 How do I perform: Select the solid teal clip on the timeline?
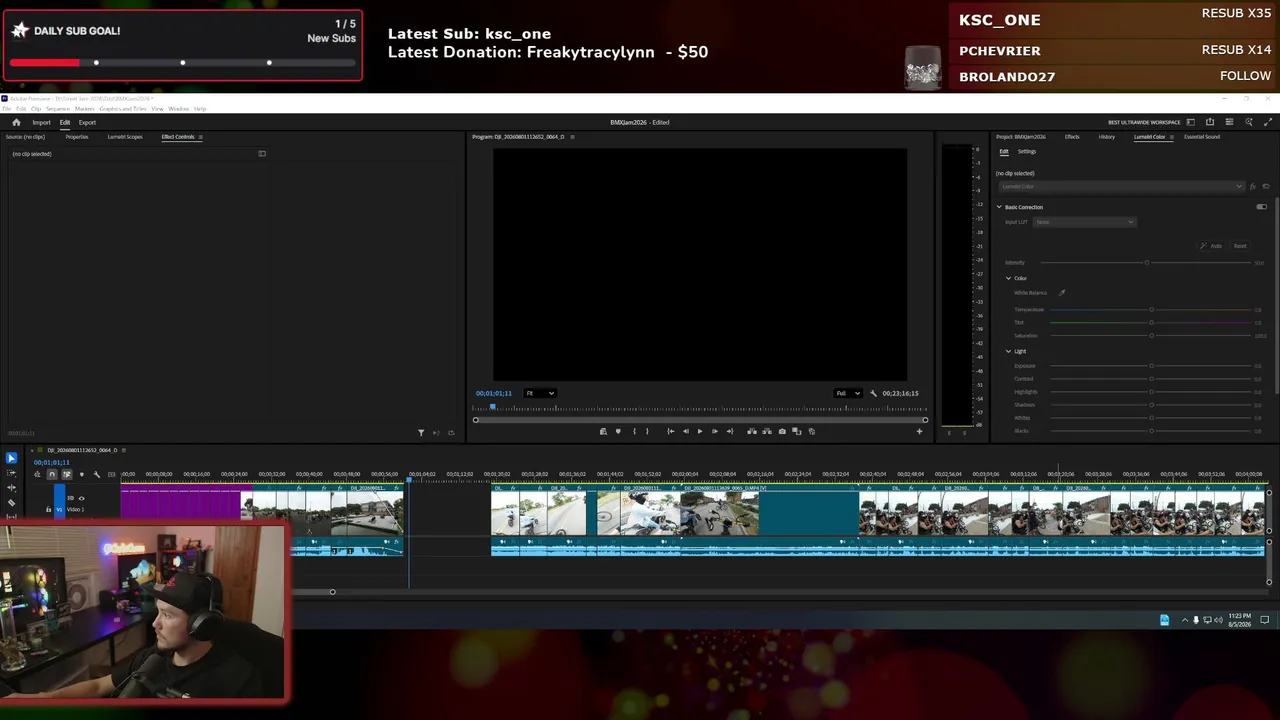(x=809, y=513)
